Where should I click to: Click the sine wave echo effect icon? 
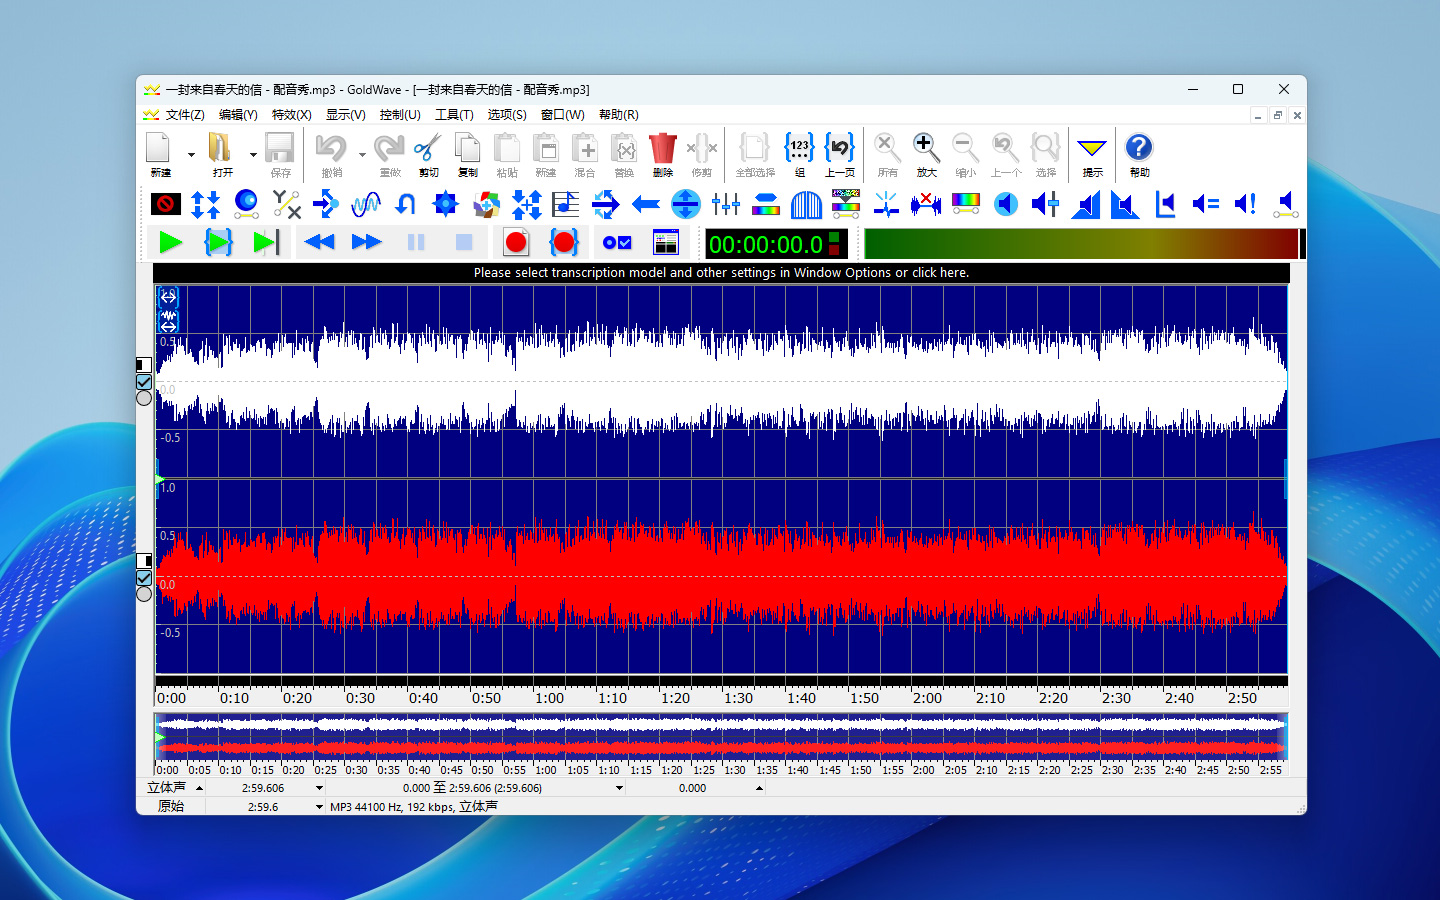coord(366,205)
